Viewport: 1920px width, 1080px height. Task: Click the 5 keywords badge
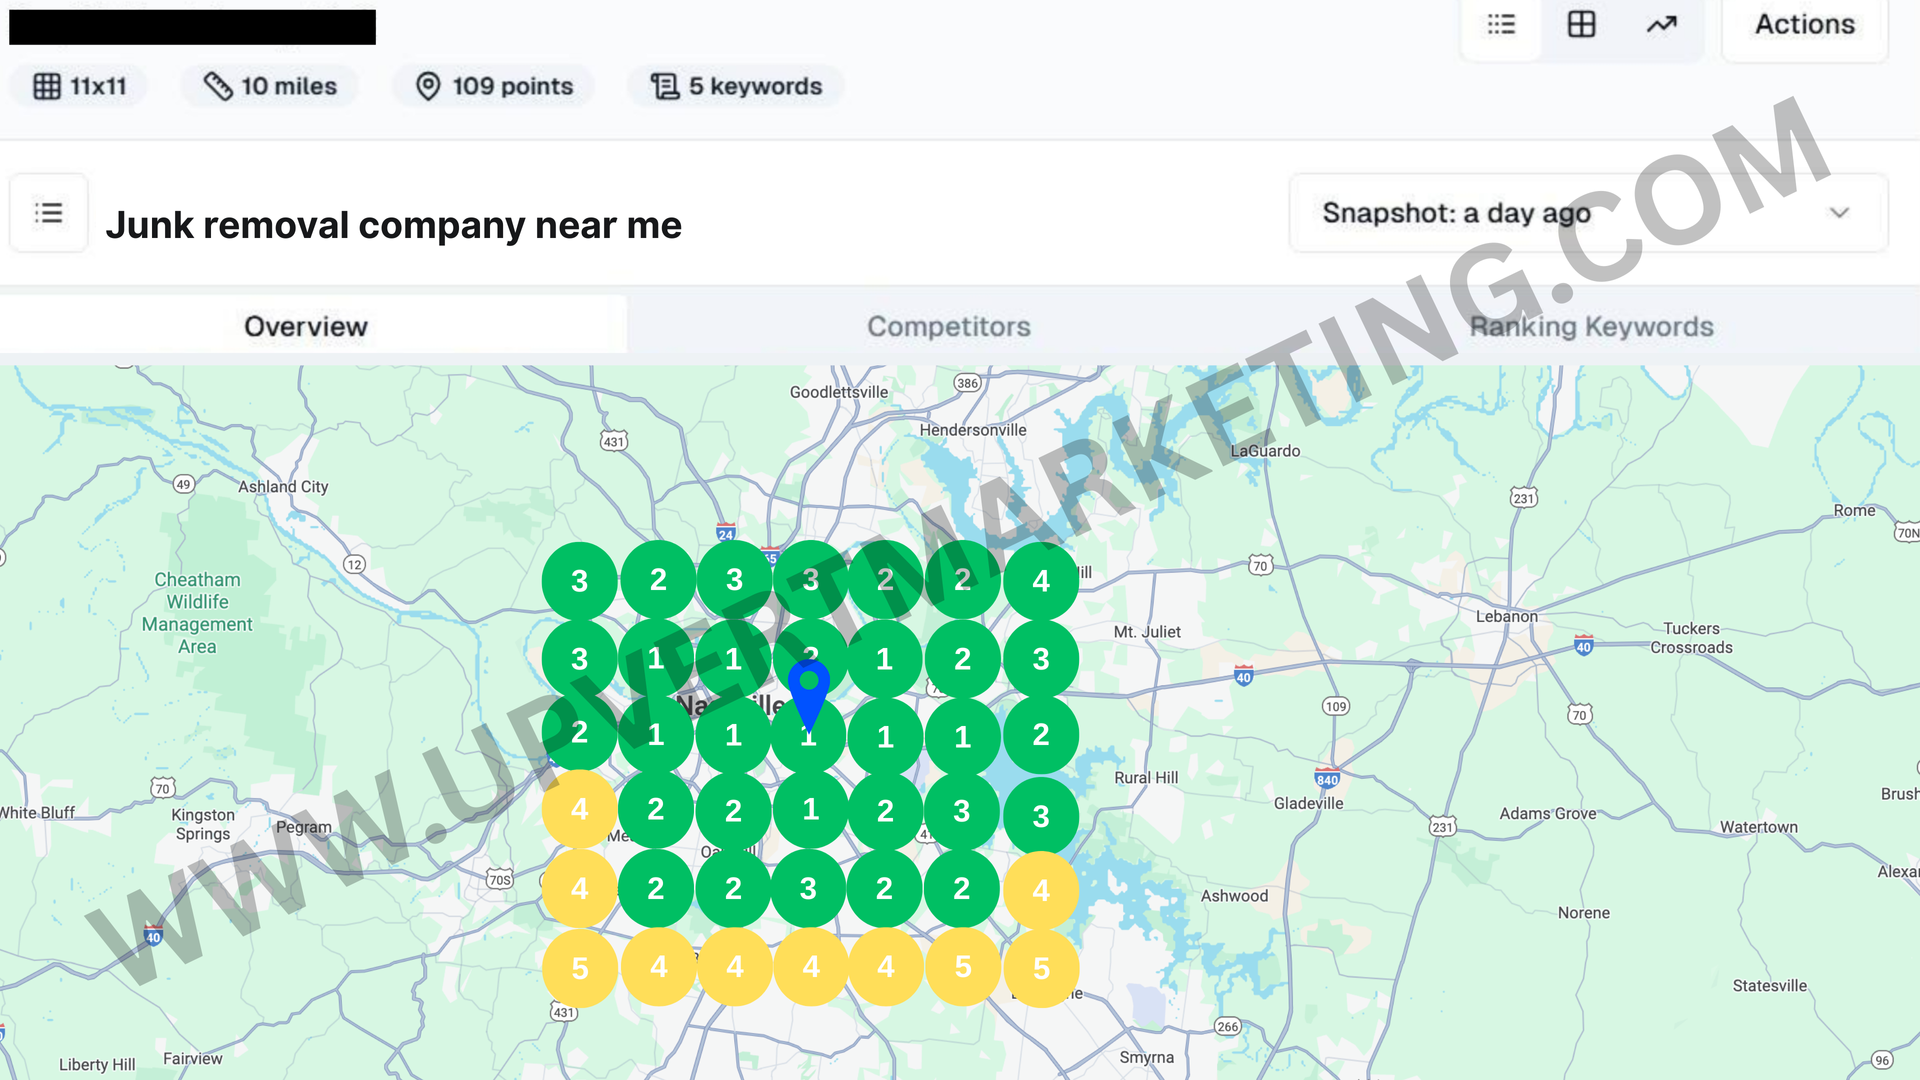(736, 86)
